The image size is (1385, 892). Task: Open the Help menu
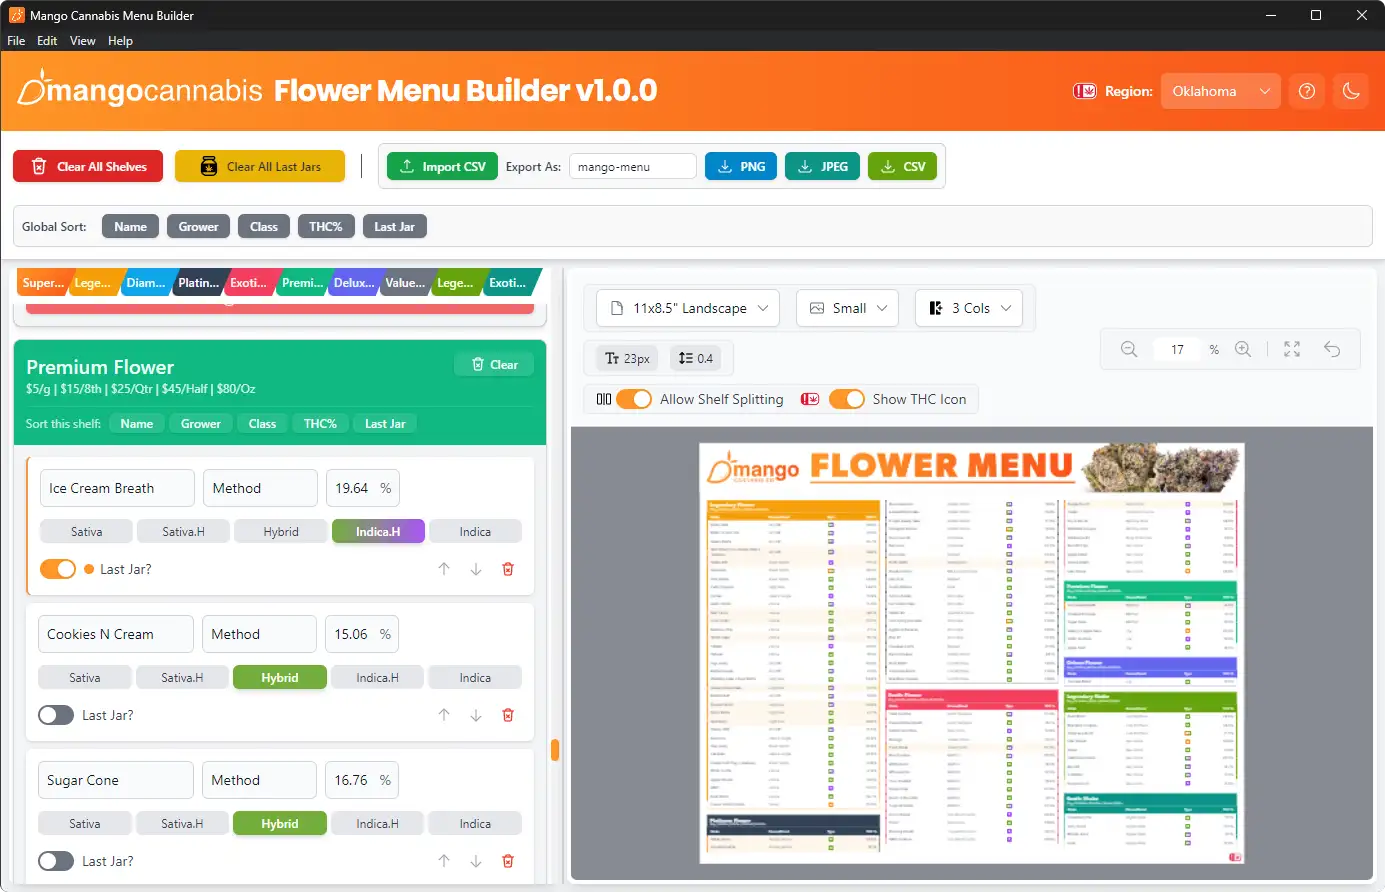[120, 41]
